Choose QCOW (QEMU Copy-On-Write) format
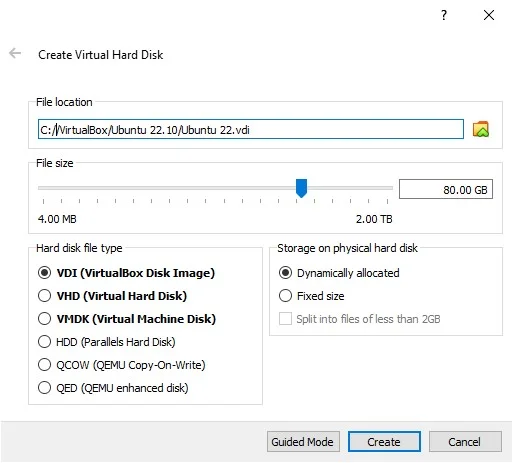This screenshot has height=463, width=513. 122,365
